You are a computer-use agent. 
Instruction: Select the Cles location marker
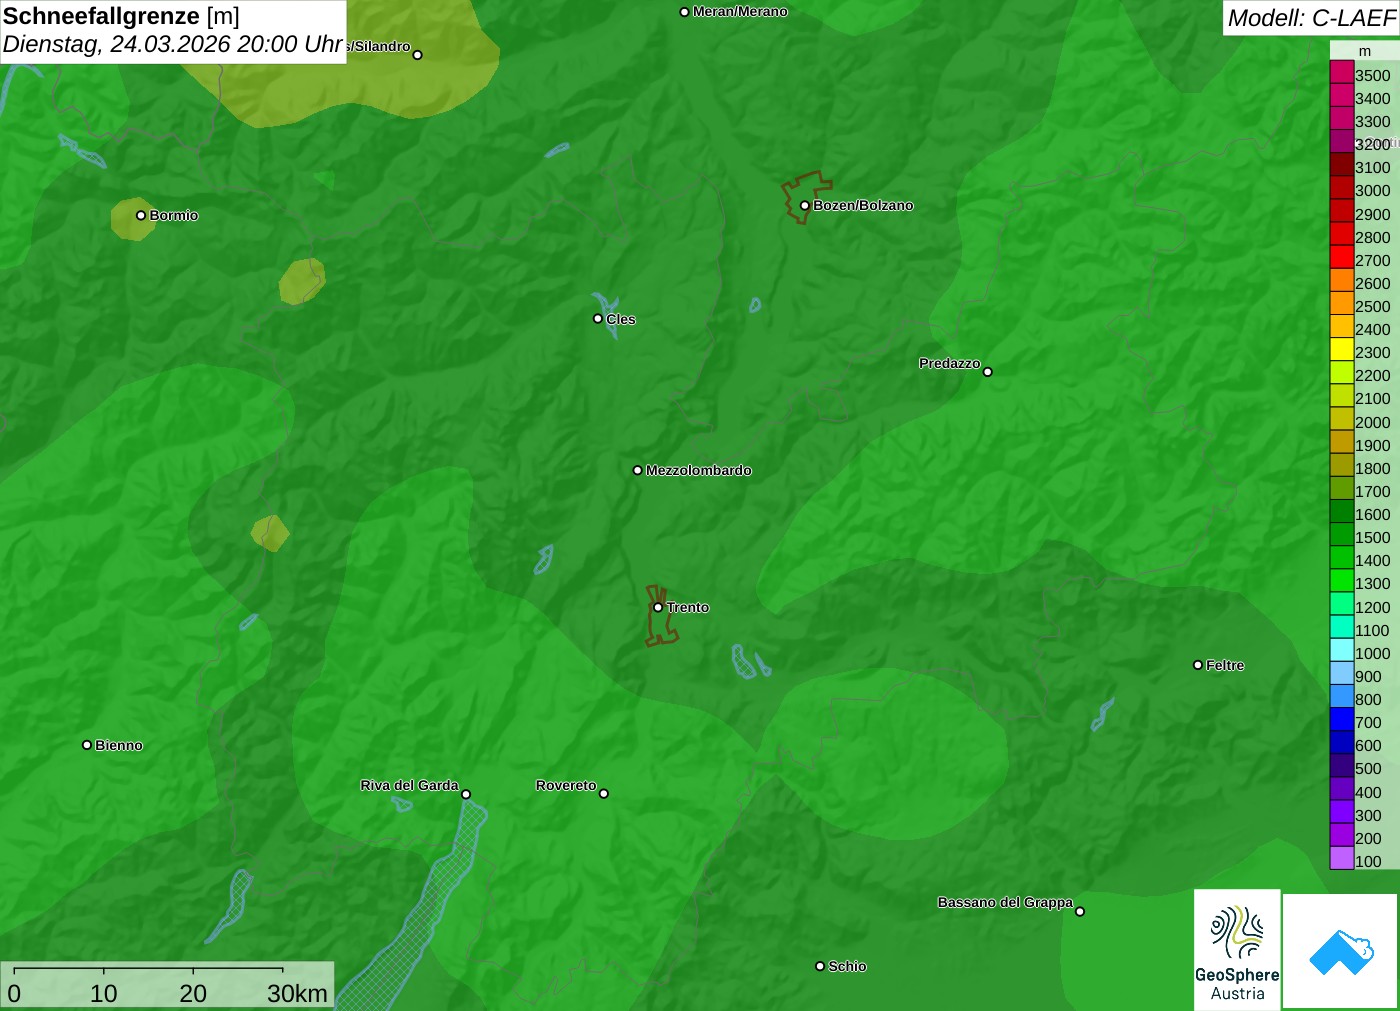click(x=598, y=319)
